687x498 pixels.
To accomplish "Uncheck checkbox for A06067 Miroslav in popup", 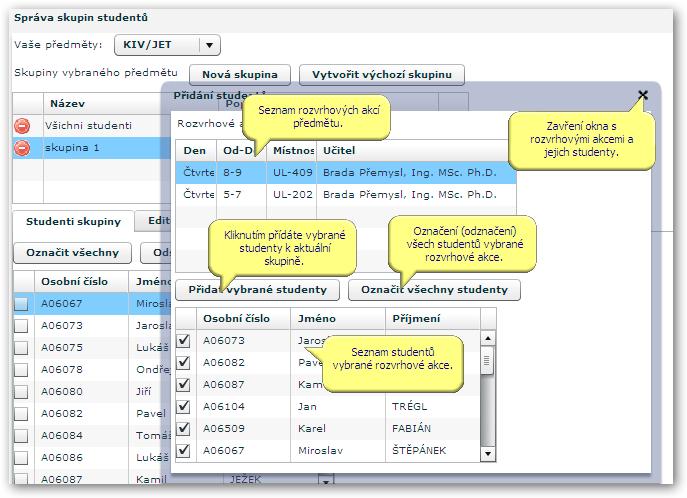I will click(183, 450).
